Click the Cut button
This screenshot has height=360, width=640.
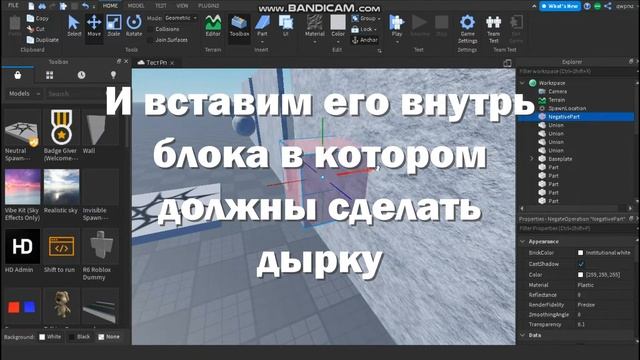tap(36, 29)
